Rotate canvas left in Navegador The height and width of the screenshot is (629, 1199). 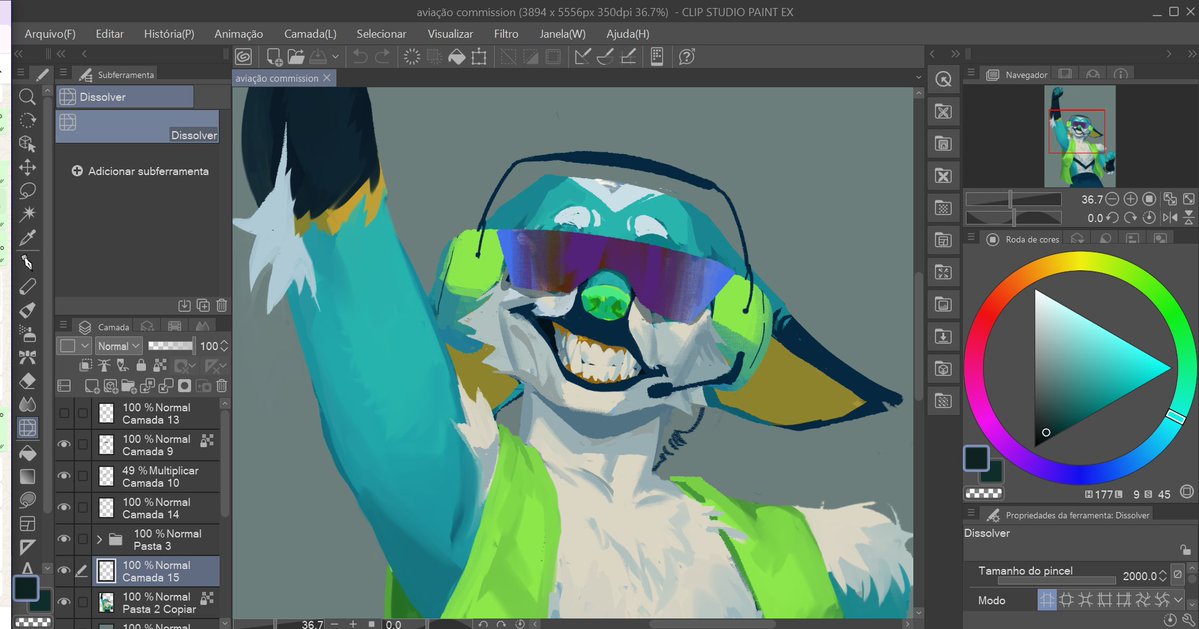pos(1112,218)
